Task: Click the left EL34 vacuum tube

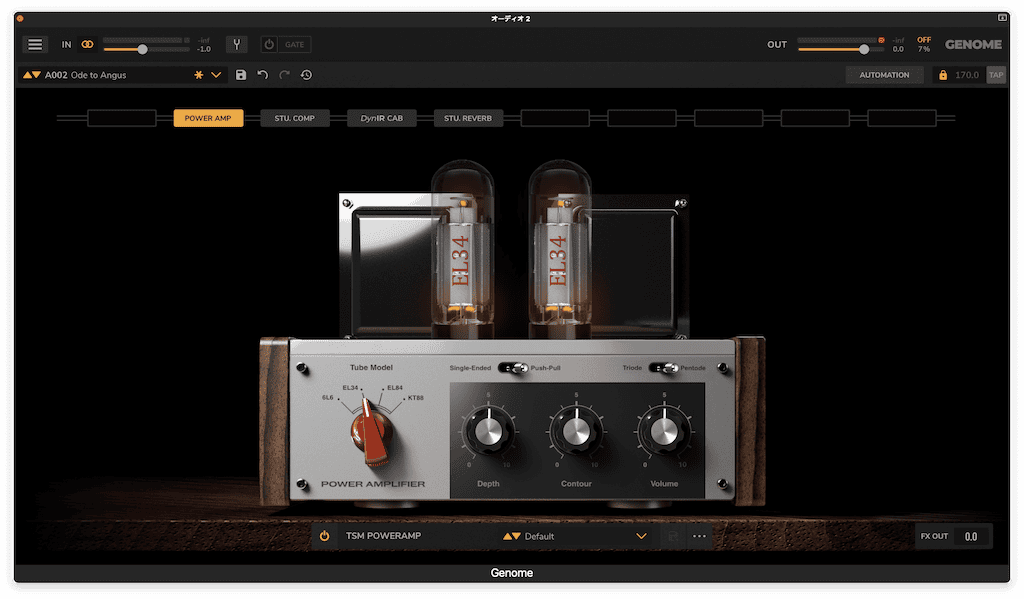Action: 462,248
